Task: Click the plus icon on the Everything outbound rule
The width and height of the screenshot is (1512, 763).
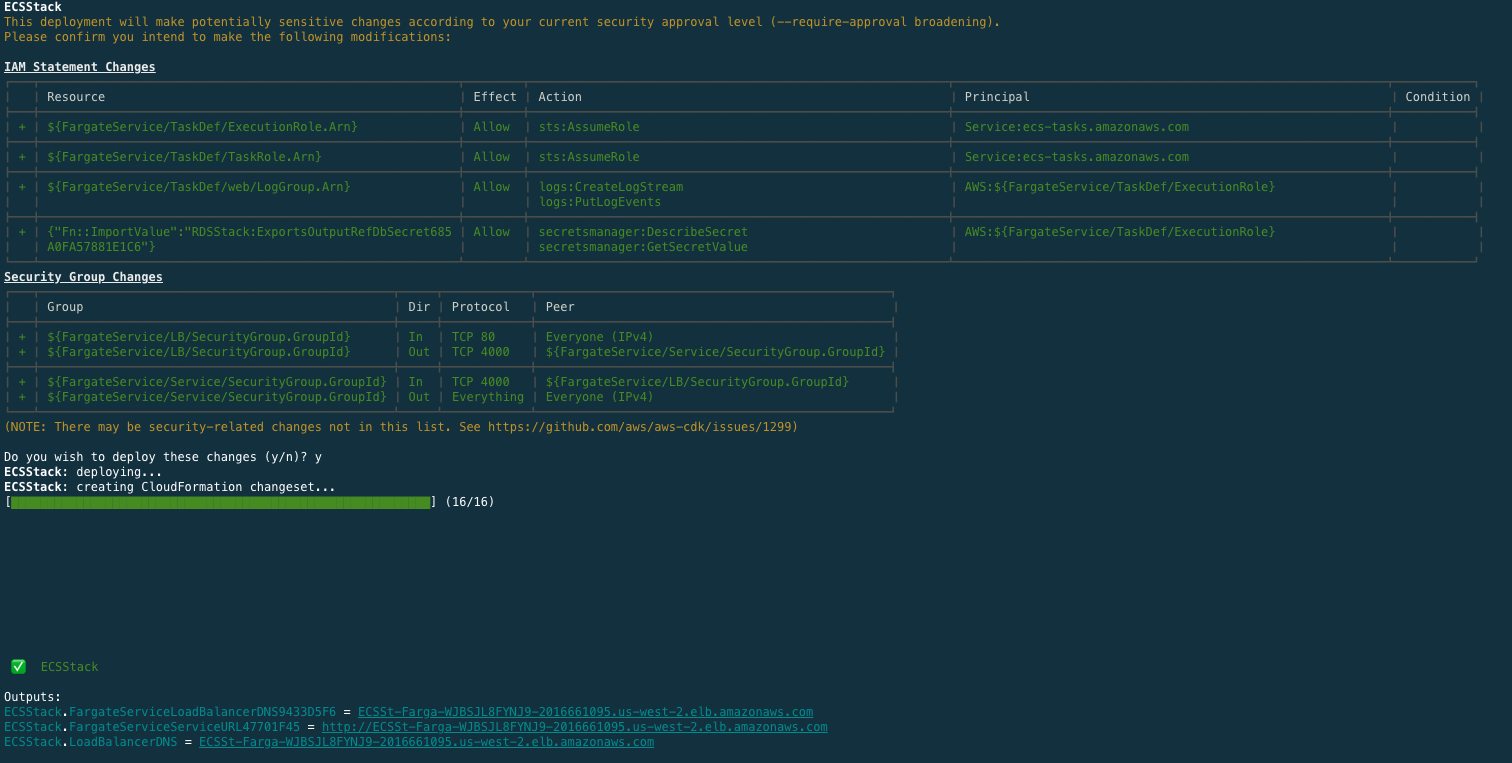Action: (x=21, y=396)
